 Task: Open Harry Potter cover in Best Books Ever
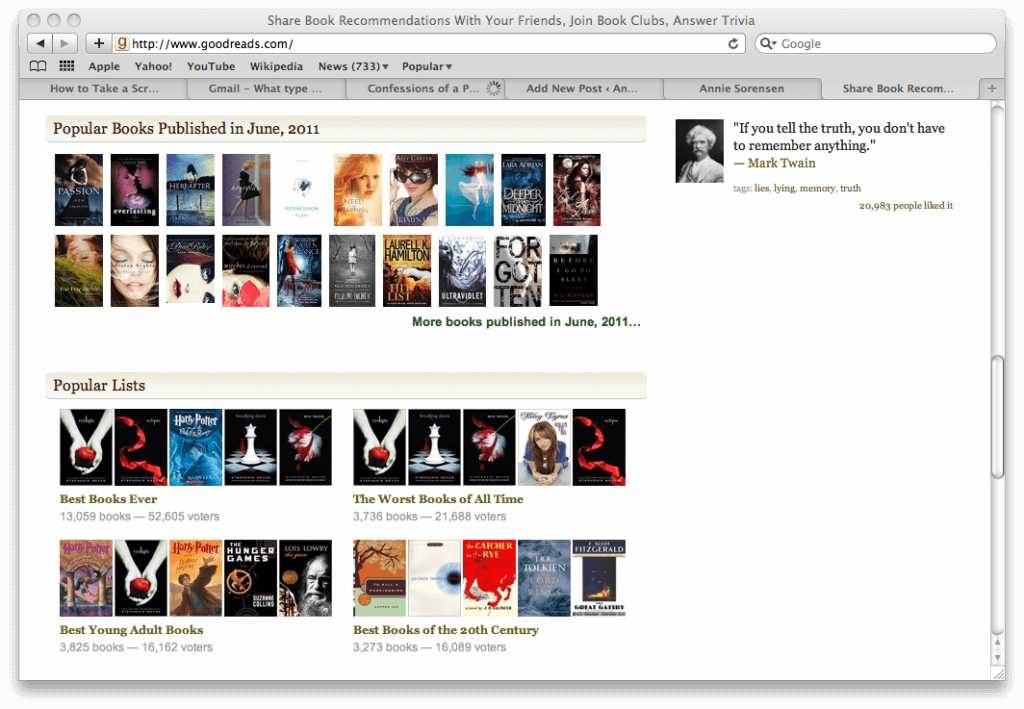click(196, 447)
